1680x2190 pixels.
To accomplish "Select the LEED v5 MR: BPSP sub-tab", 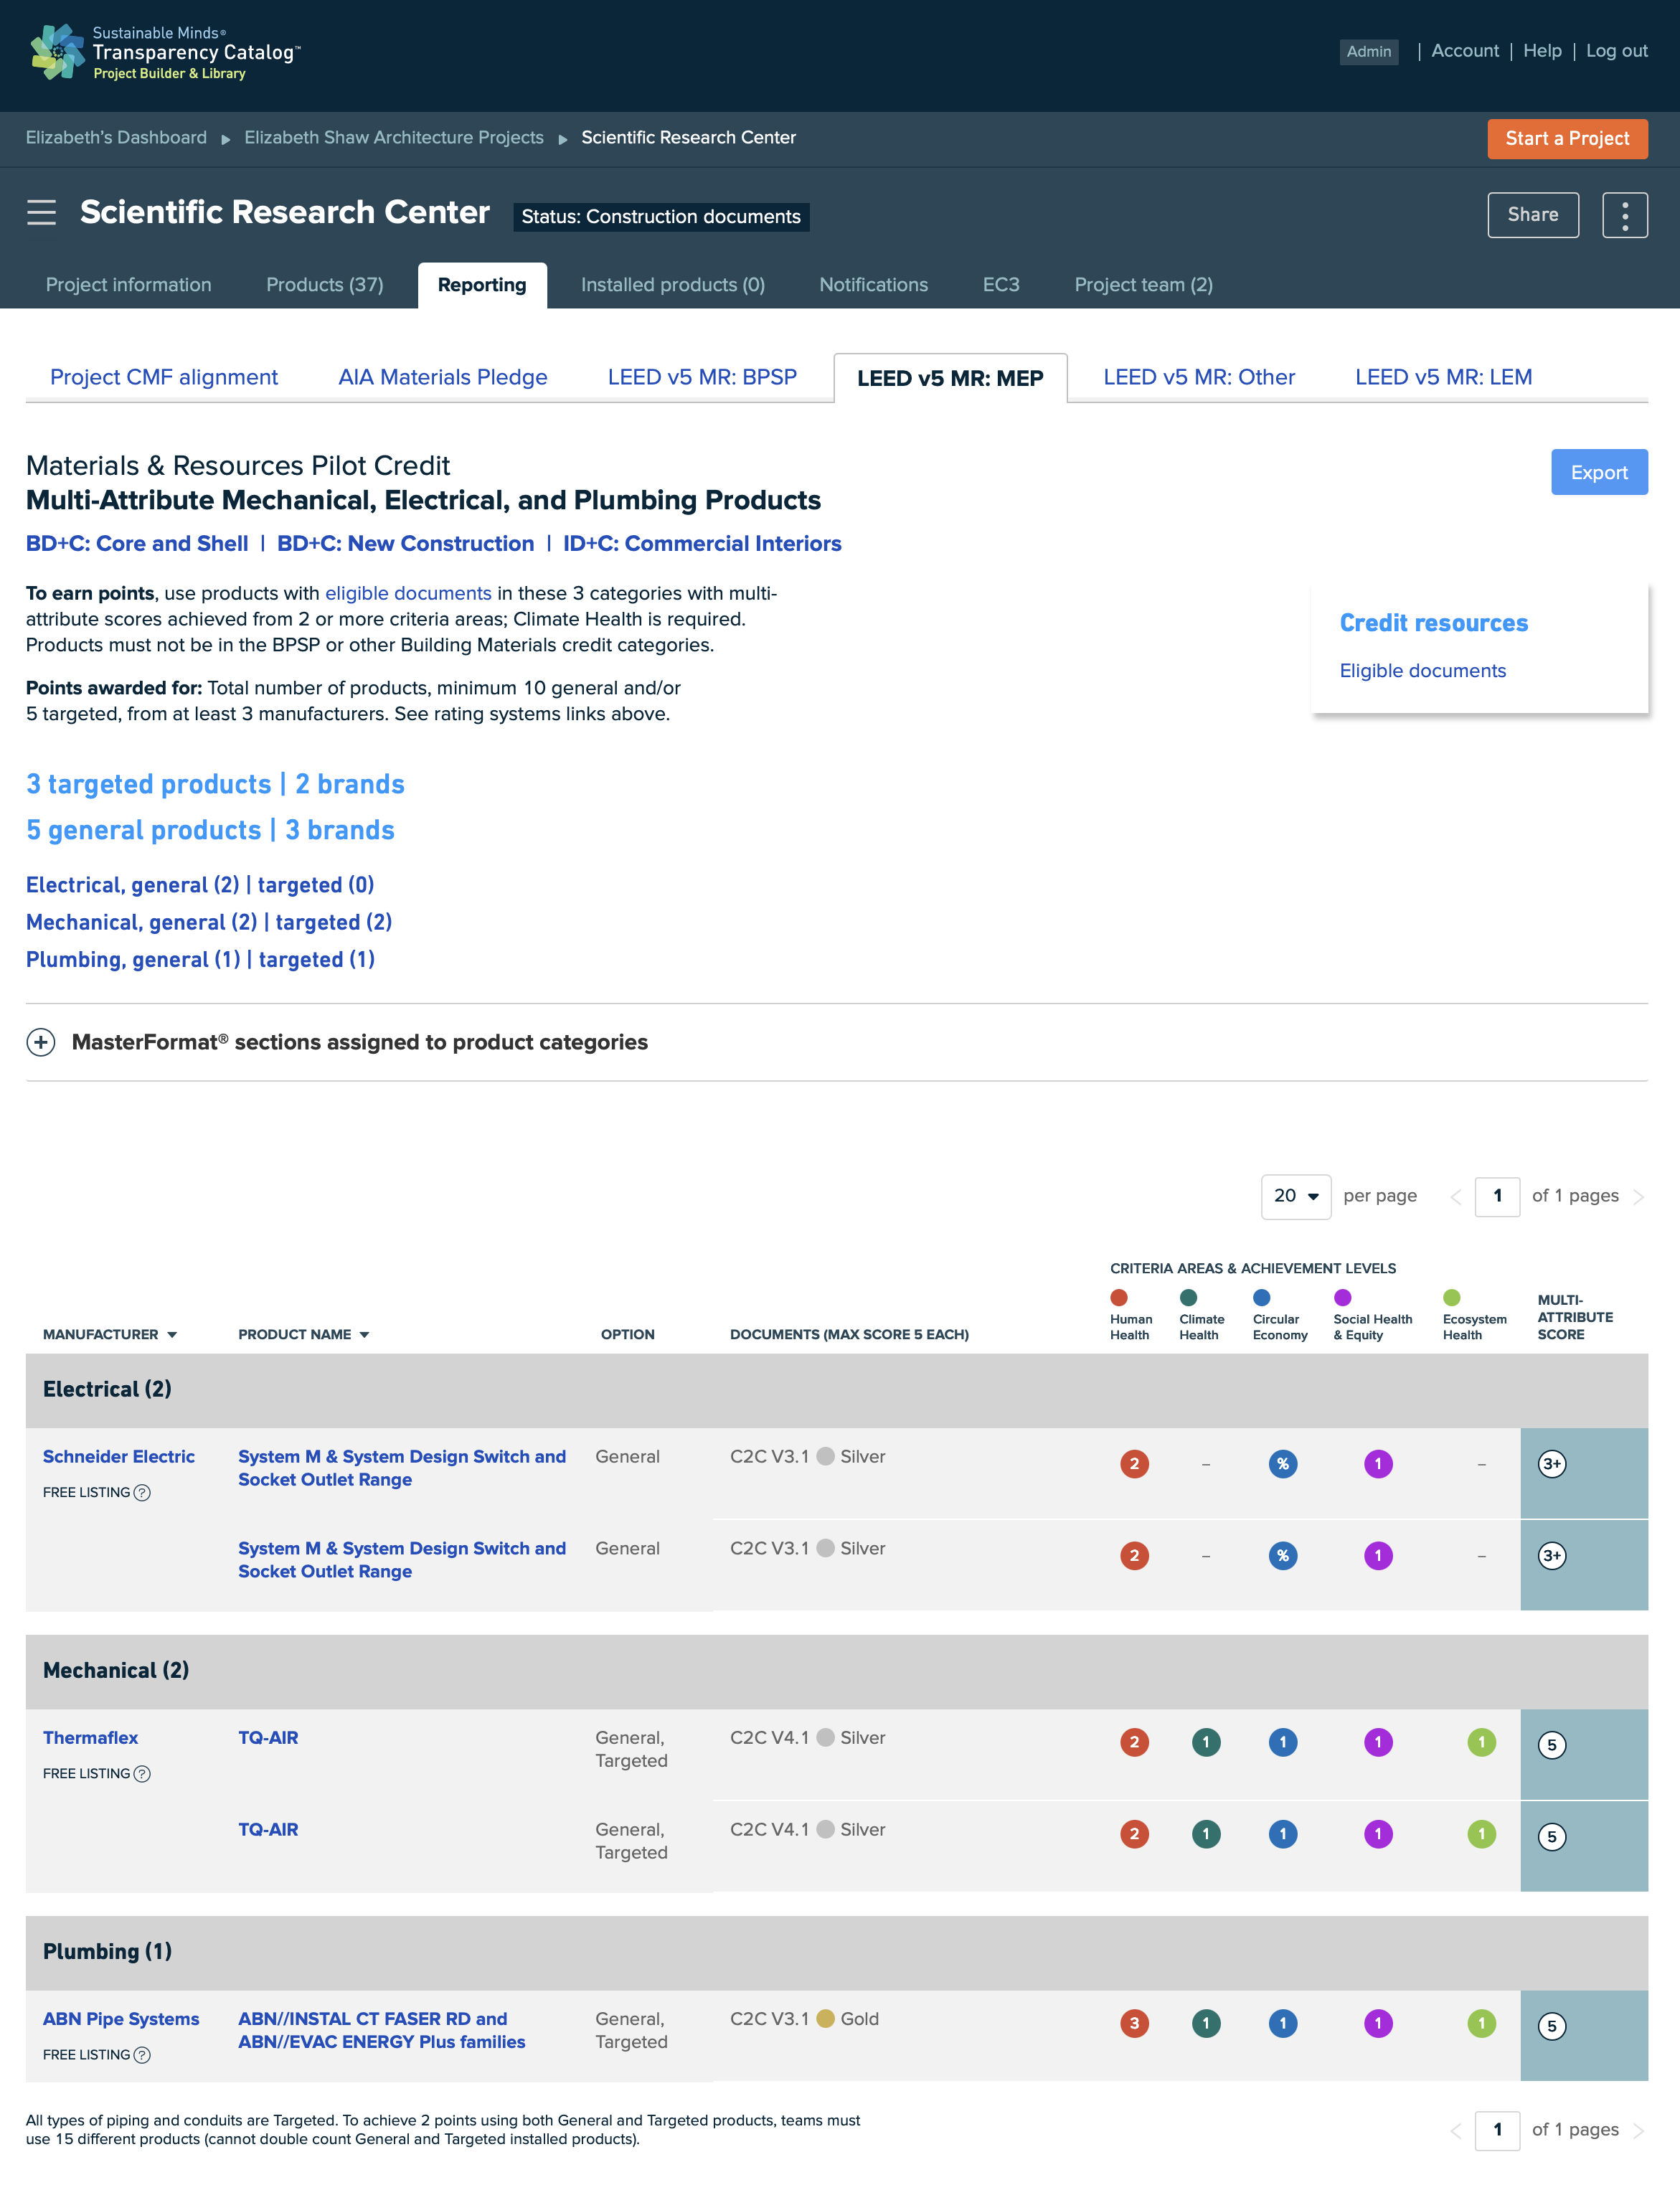I will click(702, 377).
